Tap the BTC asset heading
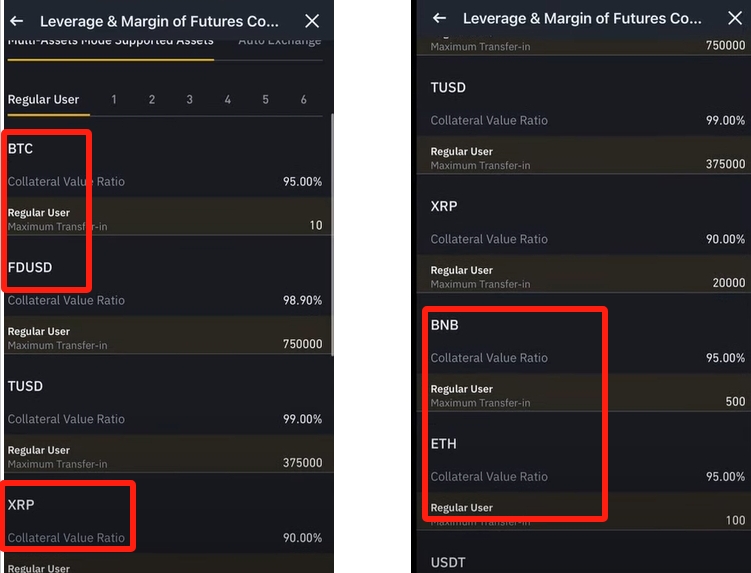 (21, 149)
